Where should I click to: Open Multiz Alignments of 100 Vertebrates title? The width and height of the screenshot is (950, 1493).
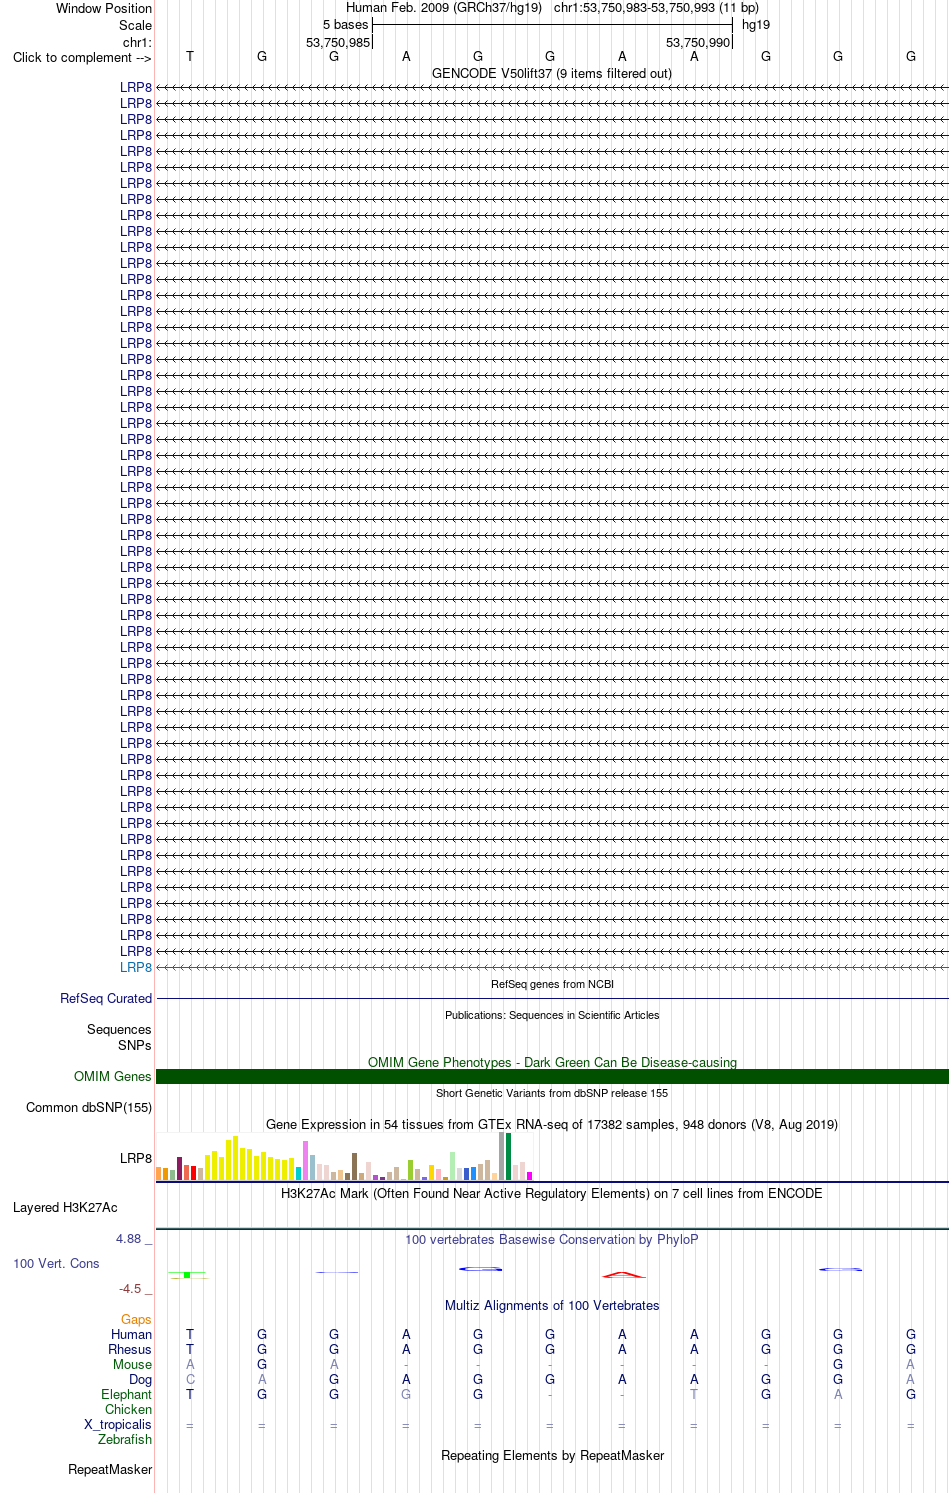point(552,1305)
